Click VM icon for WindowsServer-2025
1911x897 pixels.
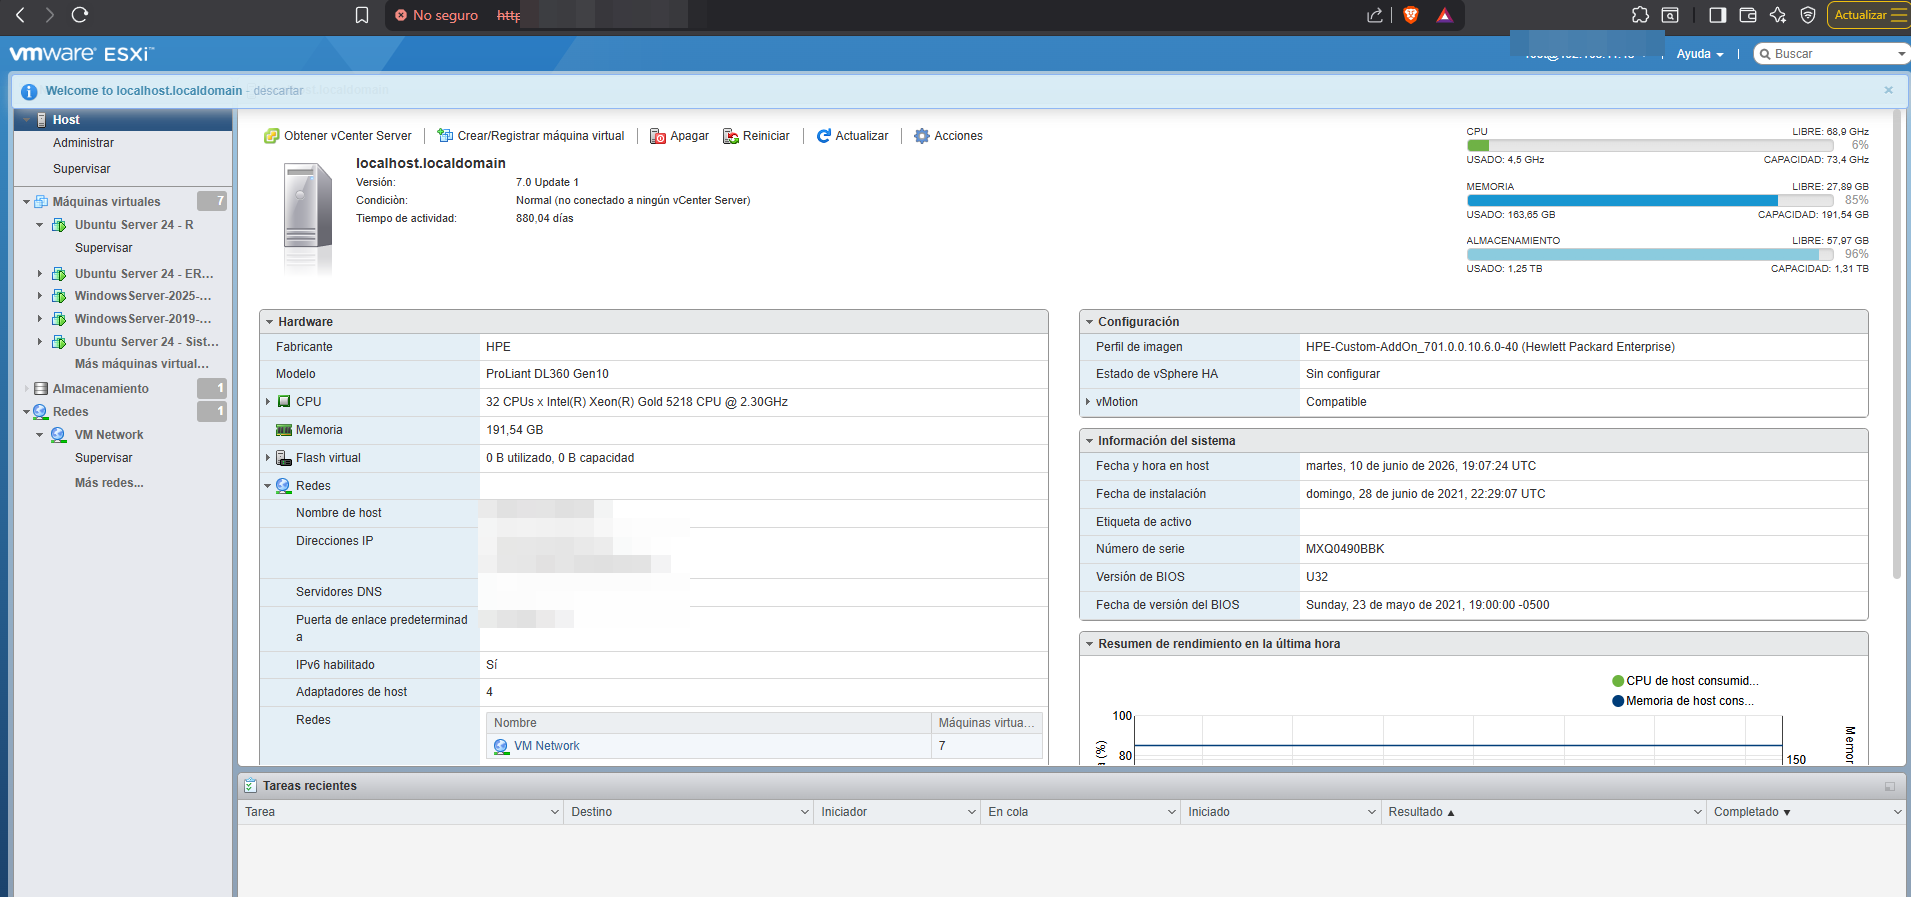point(59,296)
